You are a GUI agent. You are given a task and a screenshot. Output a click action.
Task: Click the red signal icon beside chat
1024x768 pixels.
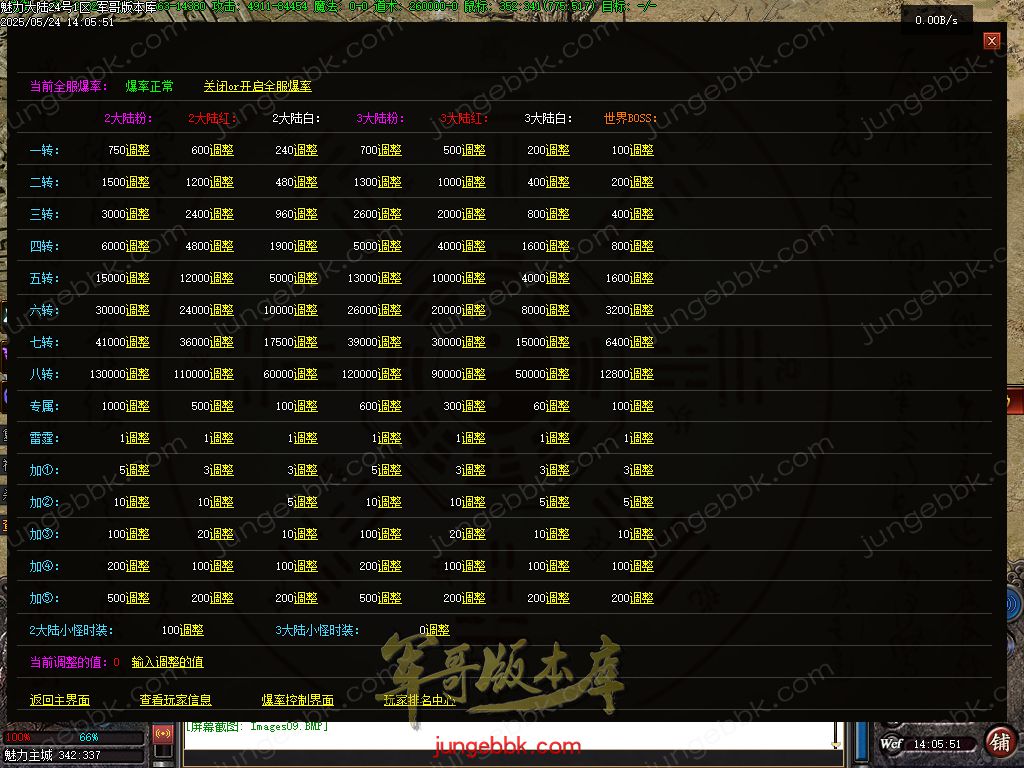(163, 737)
